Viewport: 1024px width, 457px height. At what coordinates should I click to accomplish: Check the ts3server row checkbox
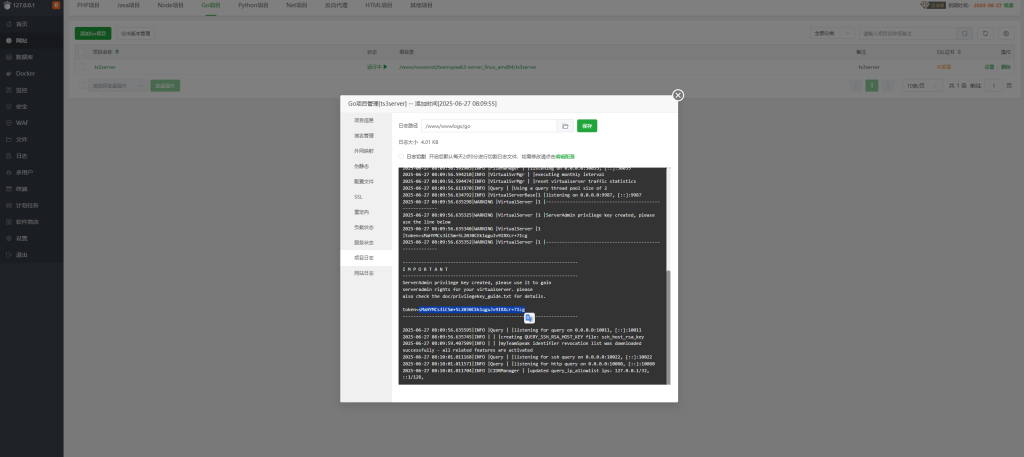pos(82,67)
